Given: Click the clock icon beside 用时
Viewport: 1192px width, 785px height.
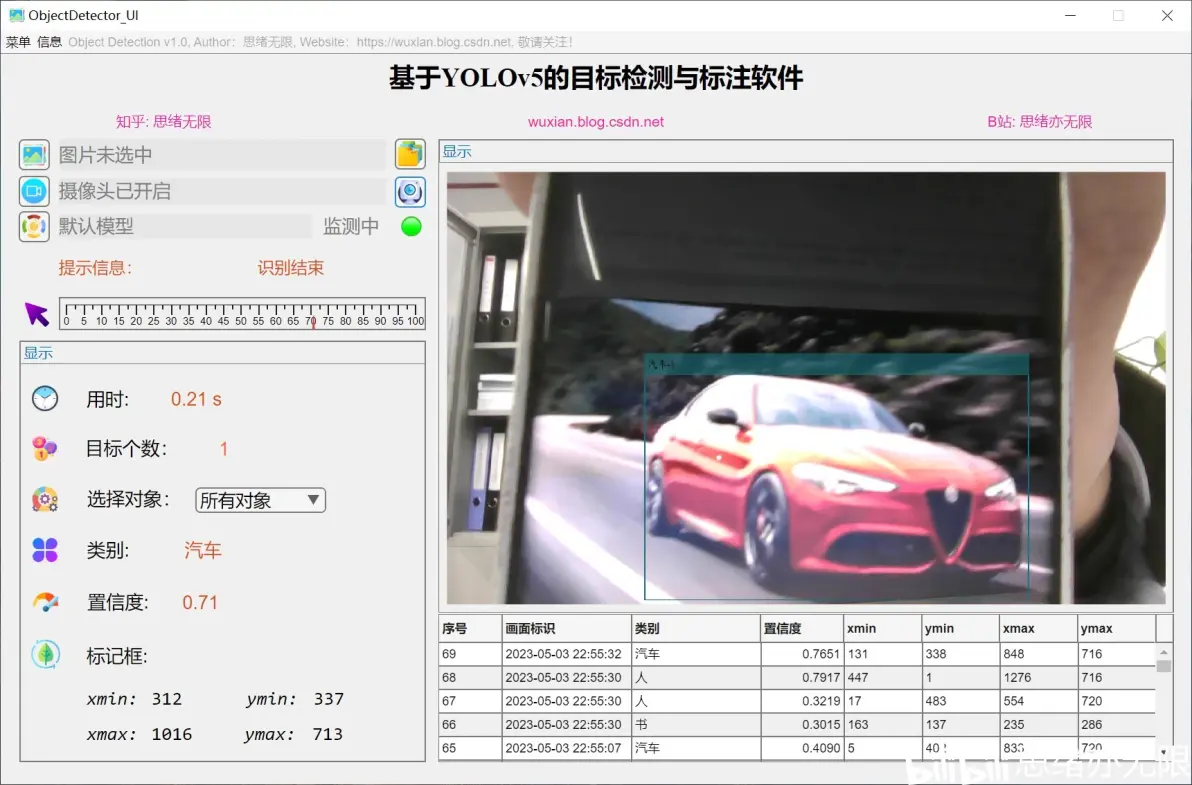Looking at the screenshot, I should pos(45,398).
